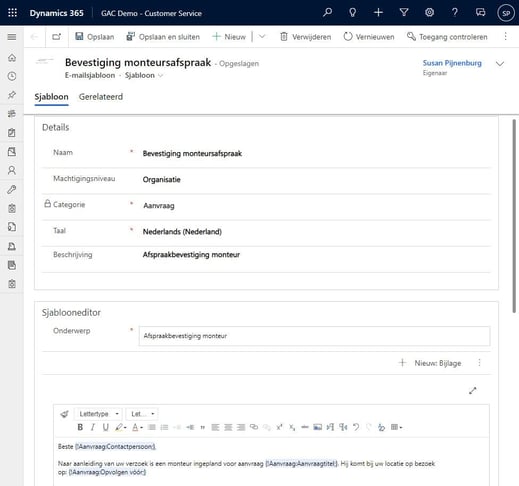Open the font size Let... dropdown

pyautogui.click(x=142, y=414)
